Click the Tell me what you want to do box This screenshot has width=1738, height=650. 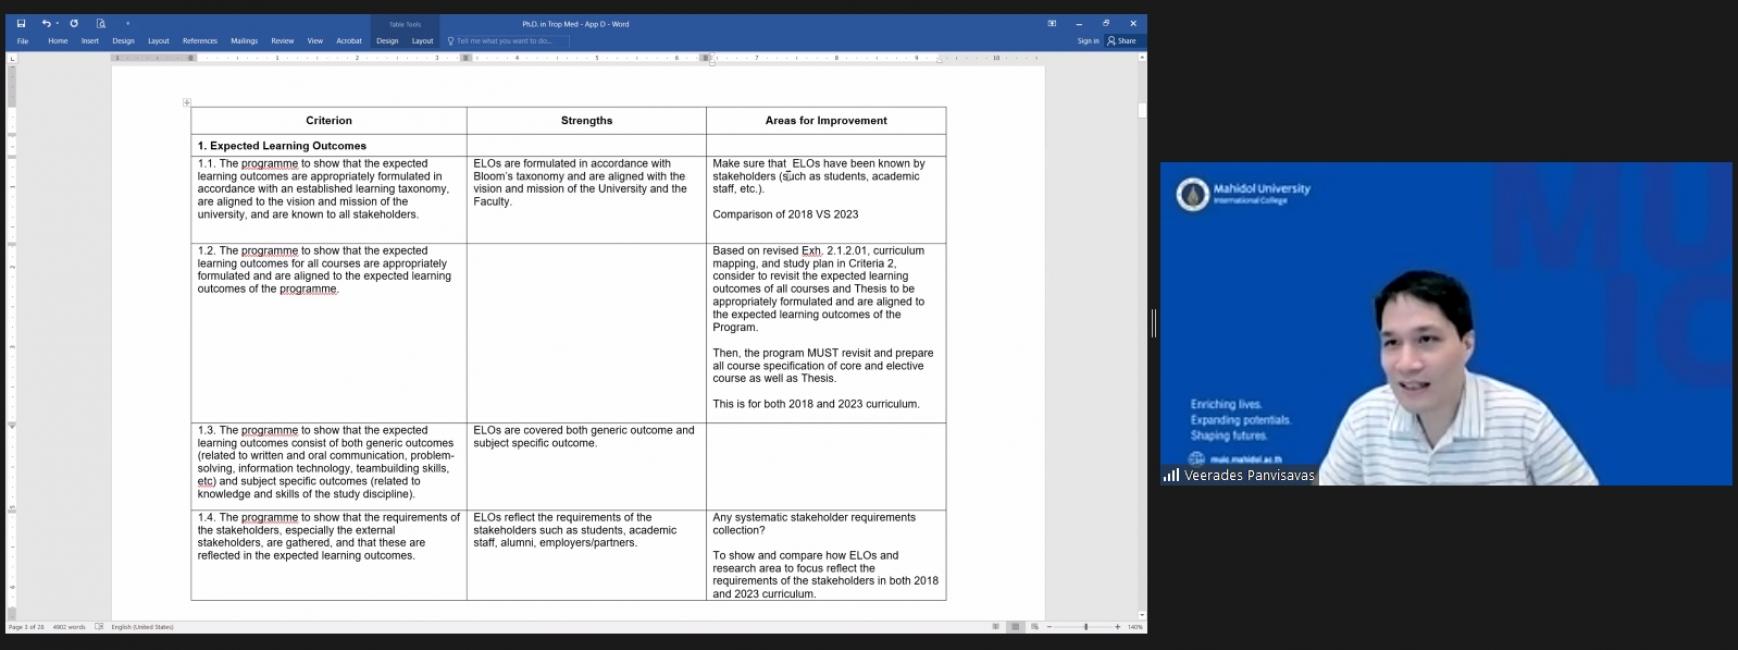click(507, 41)
